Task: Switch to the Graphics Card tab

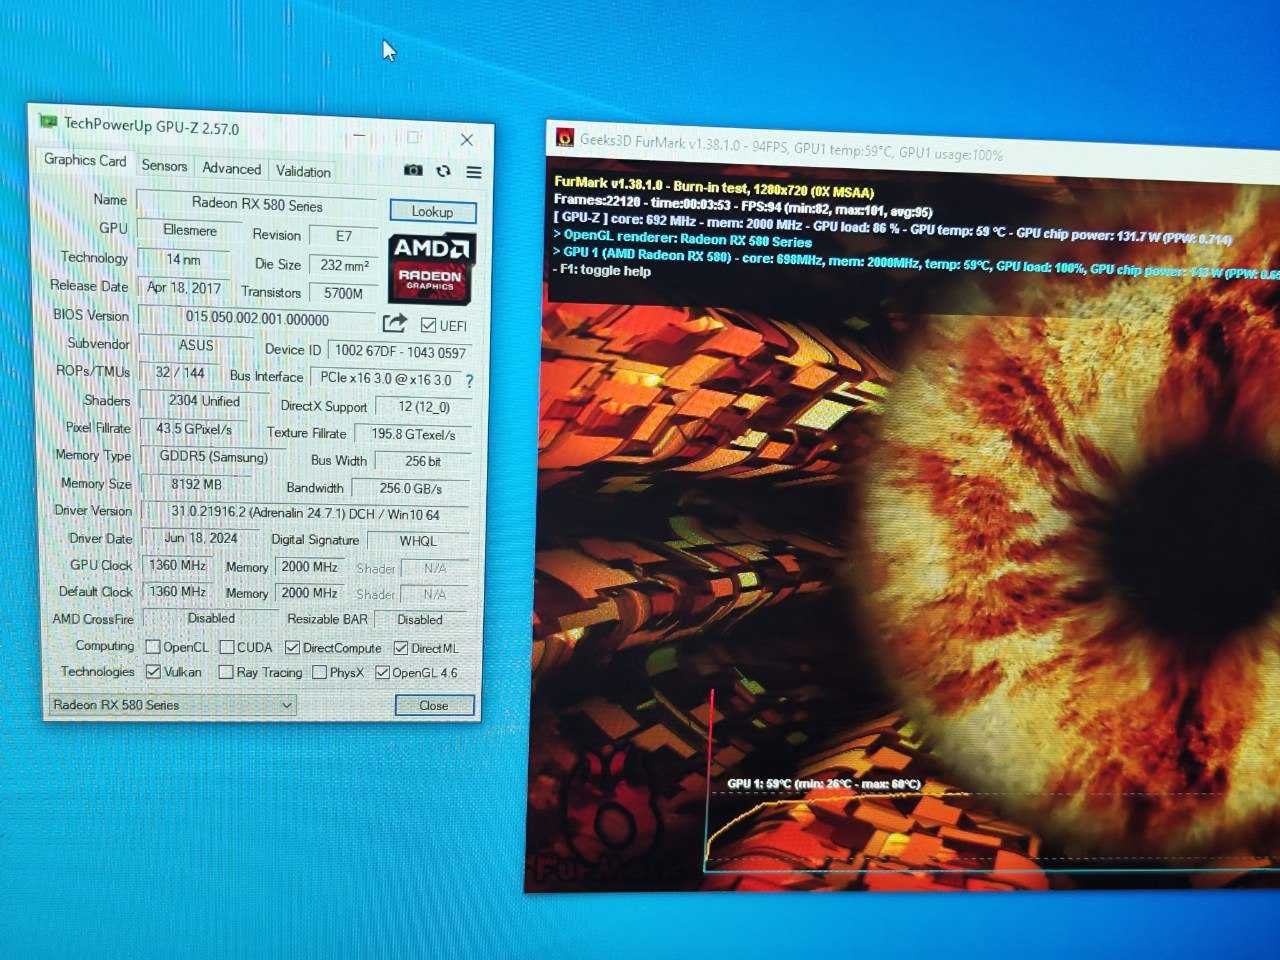Action: [x=85, y=160]
